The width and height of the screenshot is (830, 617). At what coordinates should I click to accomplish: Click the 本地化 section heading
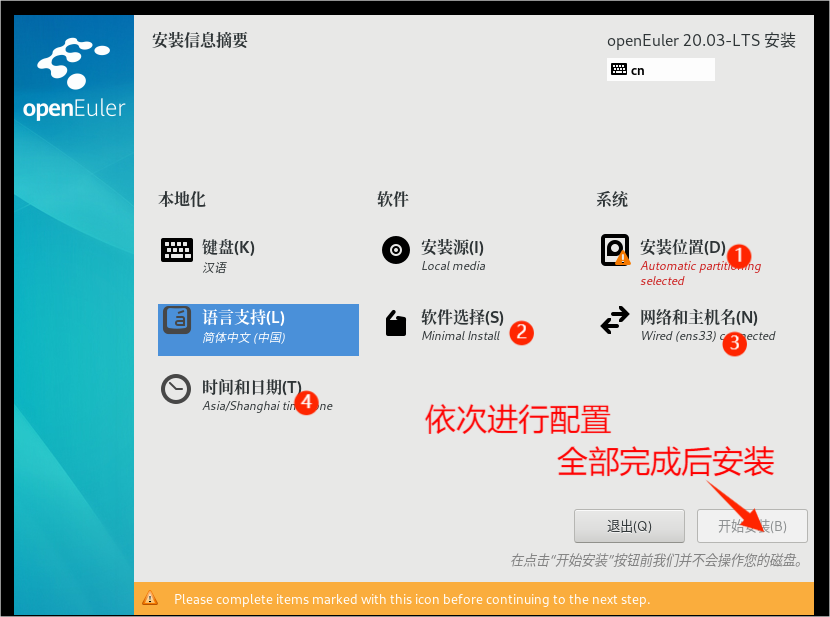(x=182, y=199)
